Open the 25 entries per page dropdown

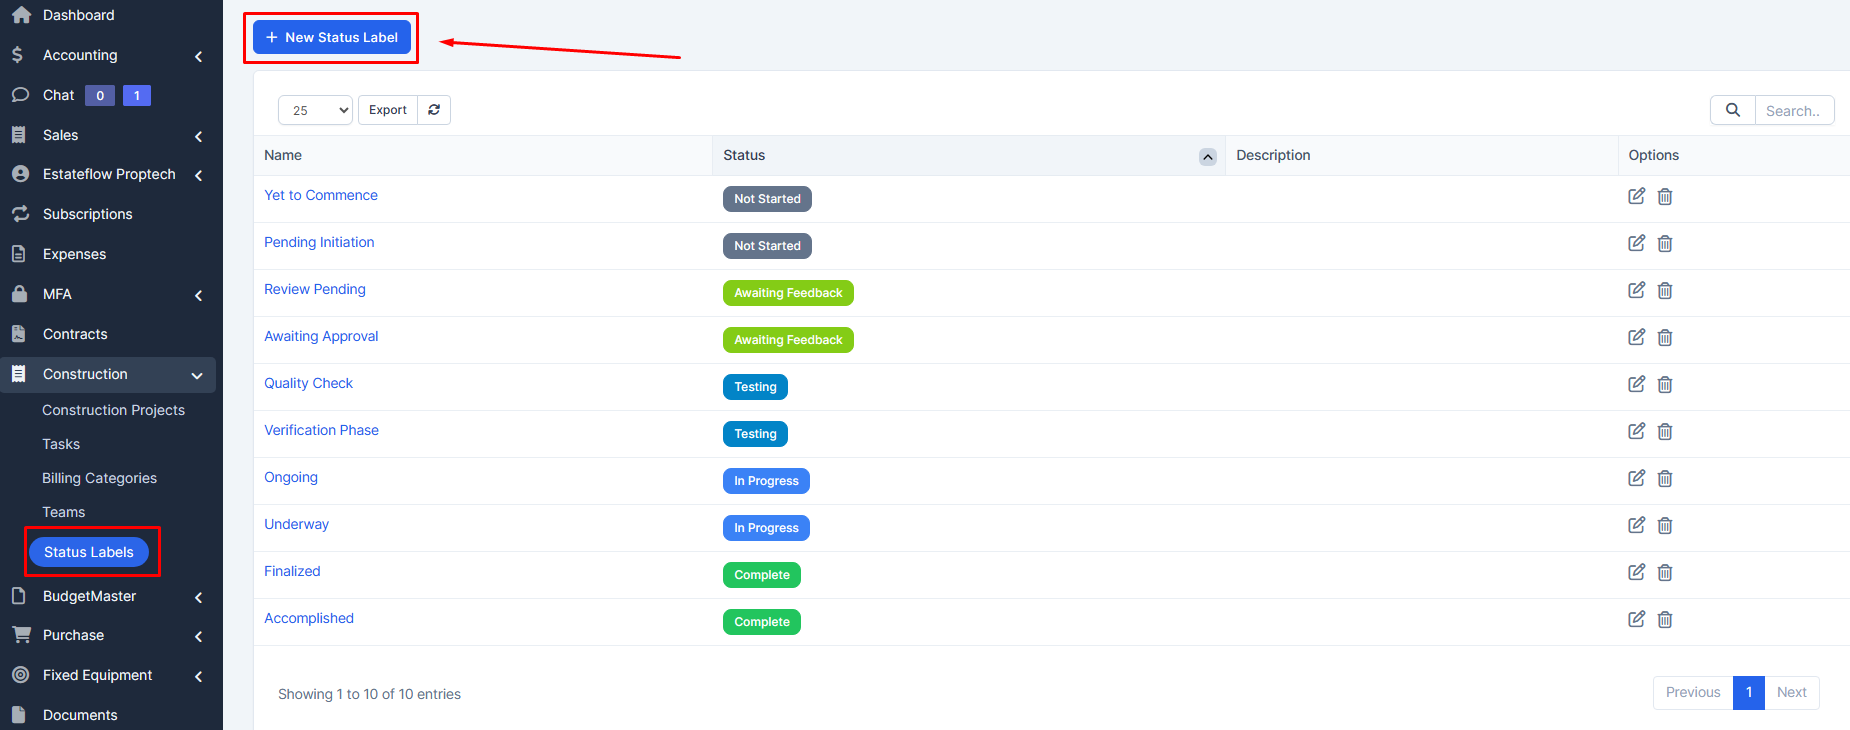(x=315, y=110)
